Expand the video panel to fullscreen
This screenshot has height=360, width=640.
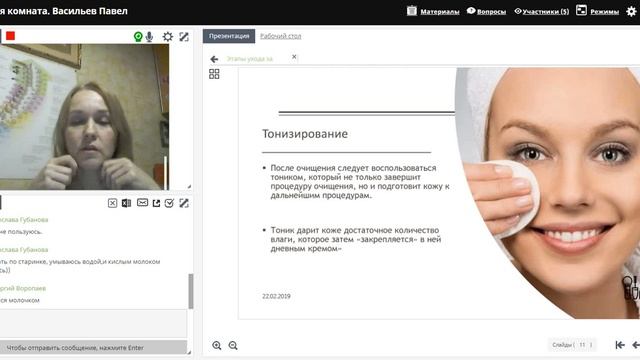184,37
